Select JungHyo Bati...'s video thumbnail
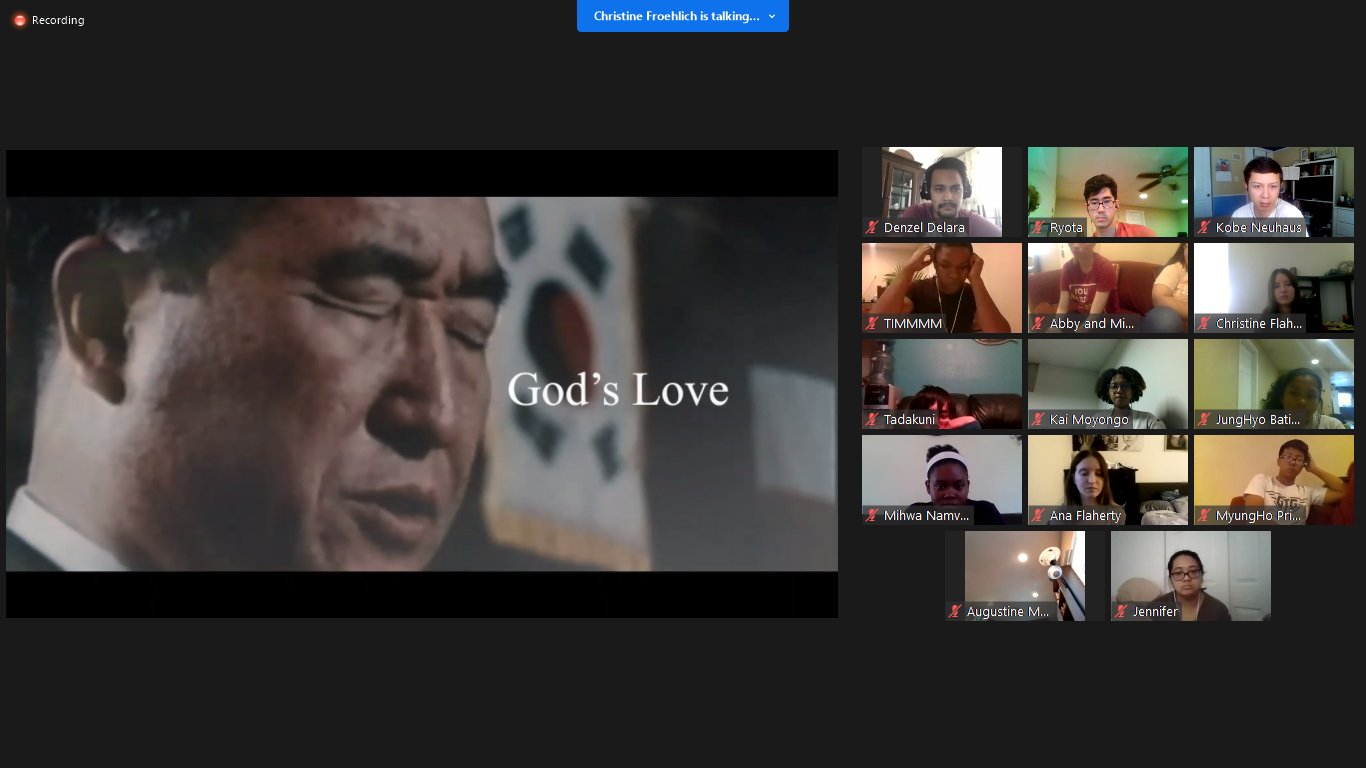Viewport: 1366px width, 768px height. point(1274,384)
